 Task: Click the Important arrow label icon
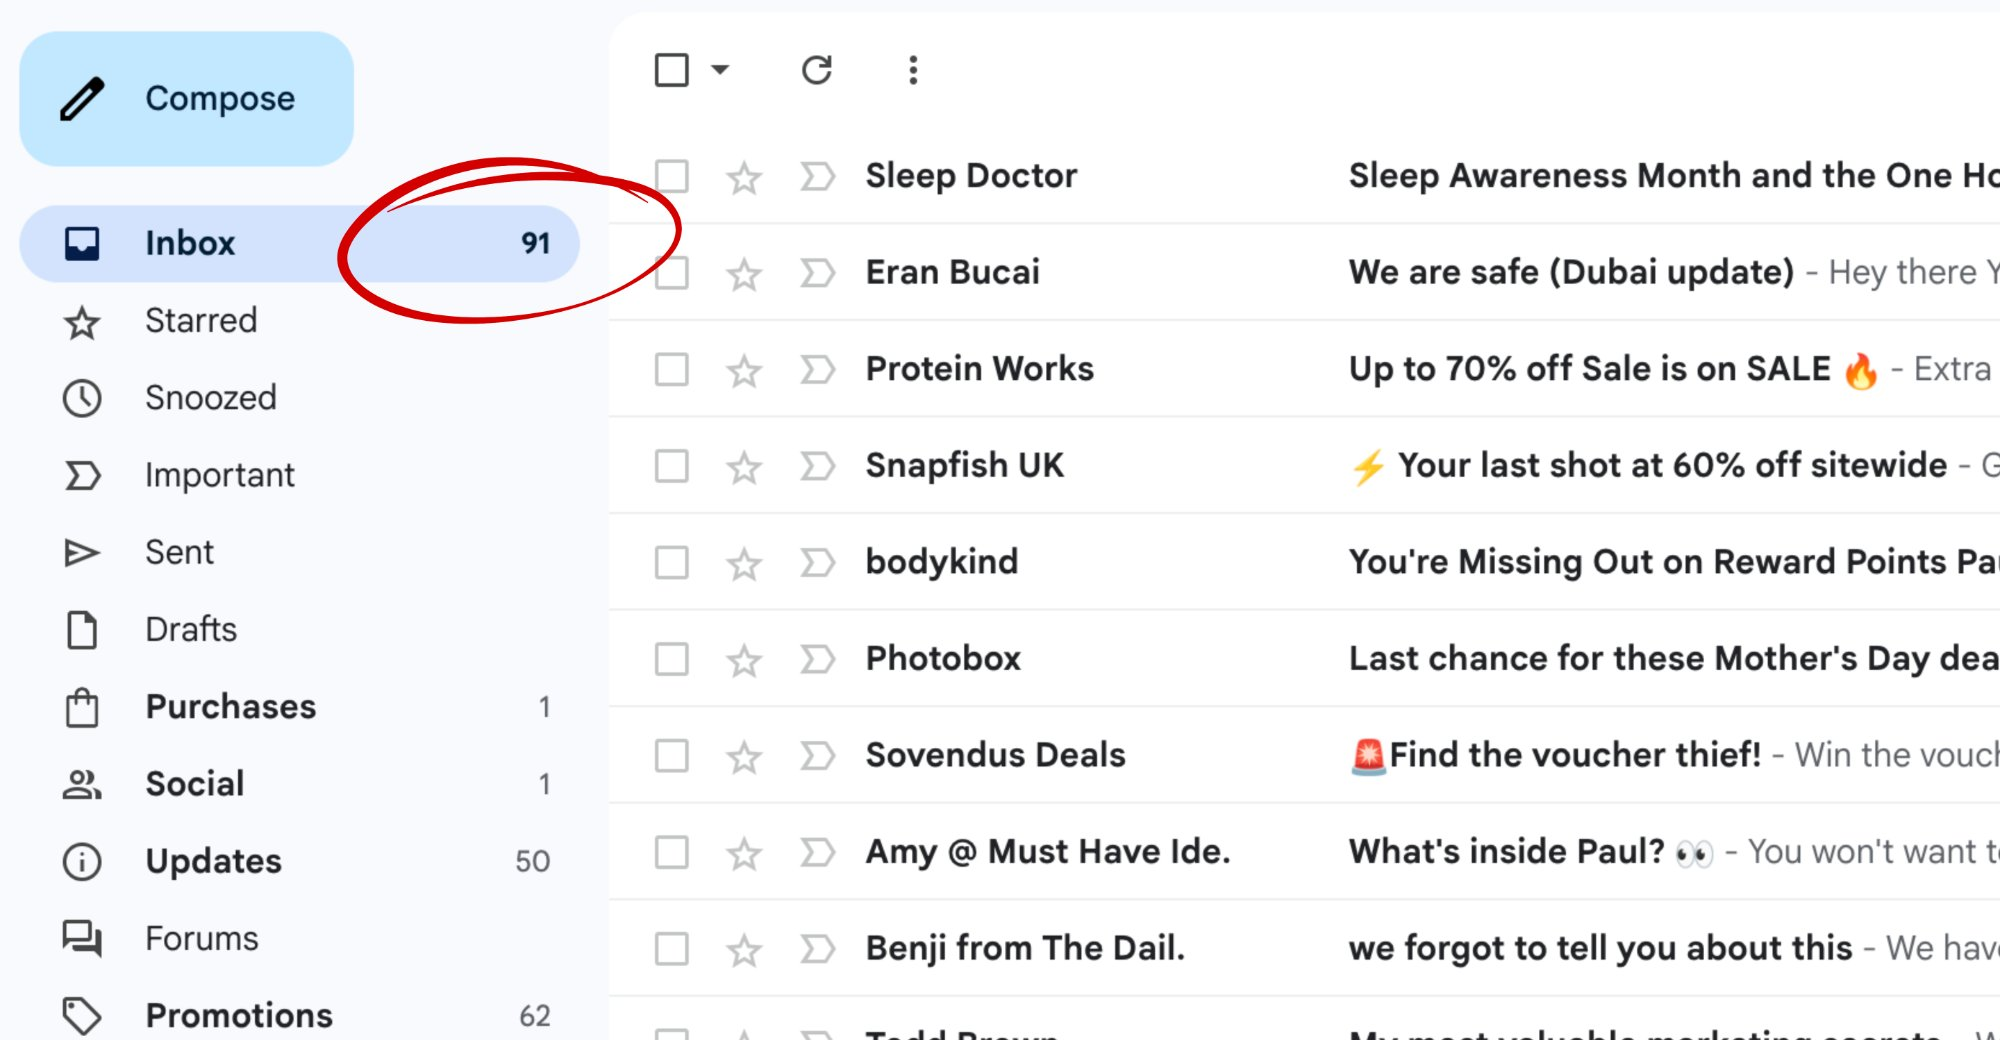pos(82,474)
